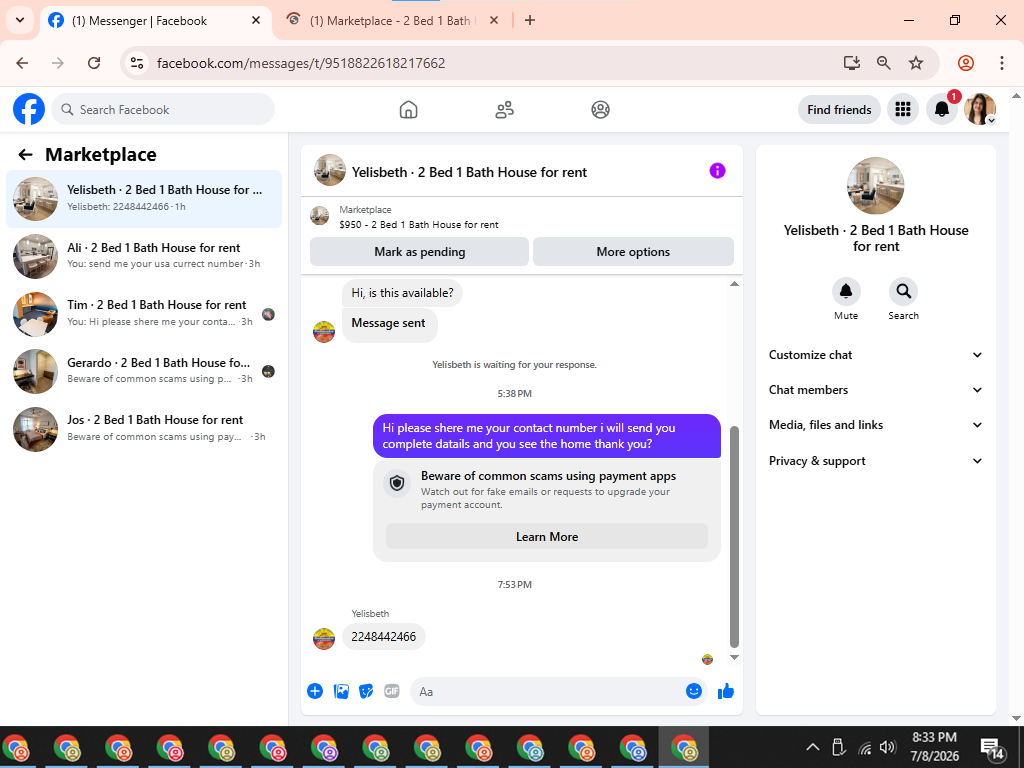Show hidden system tray icons

pos(812,747)
